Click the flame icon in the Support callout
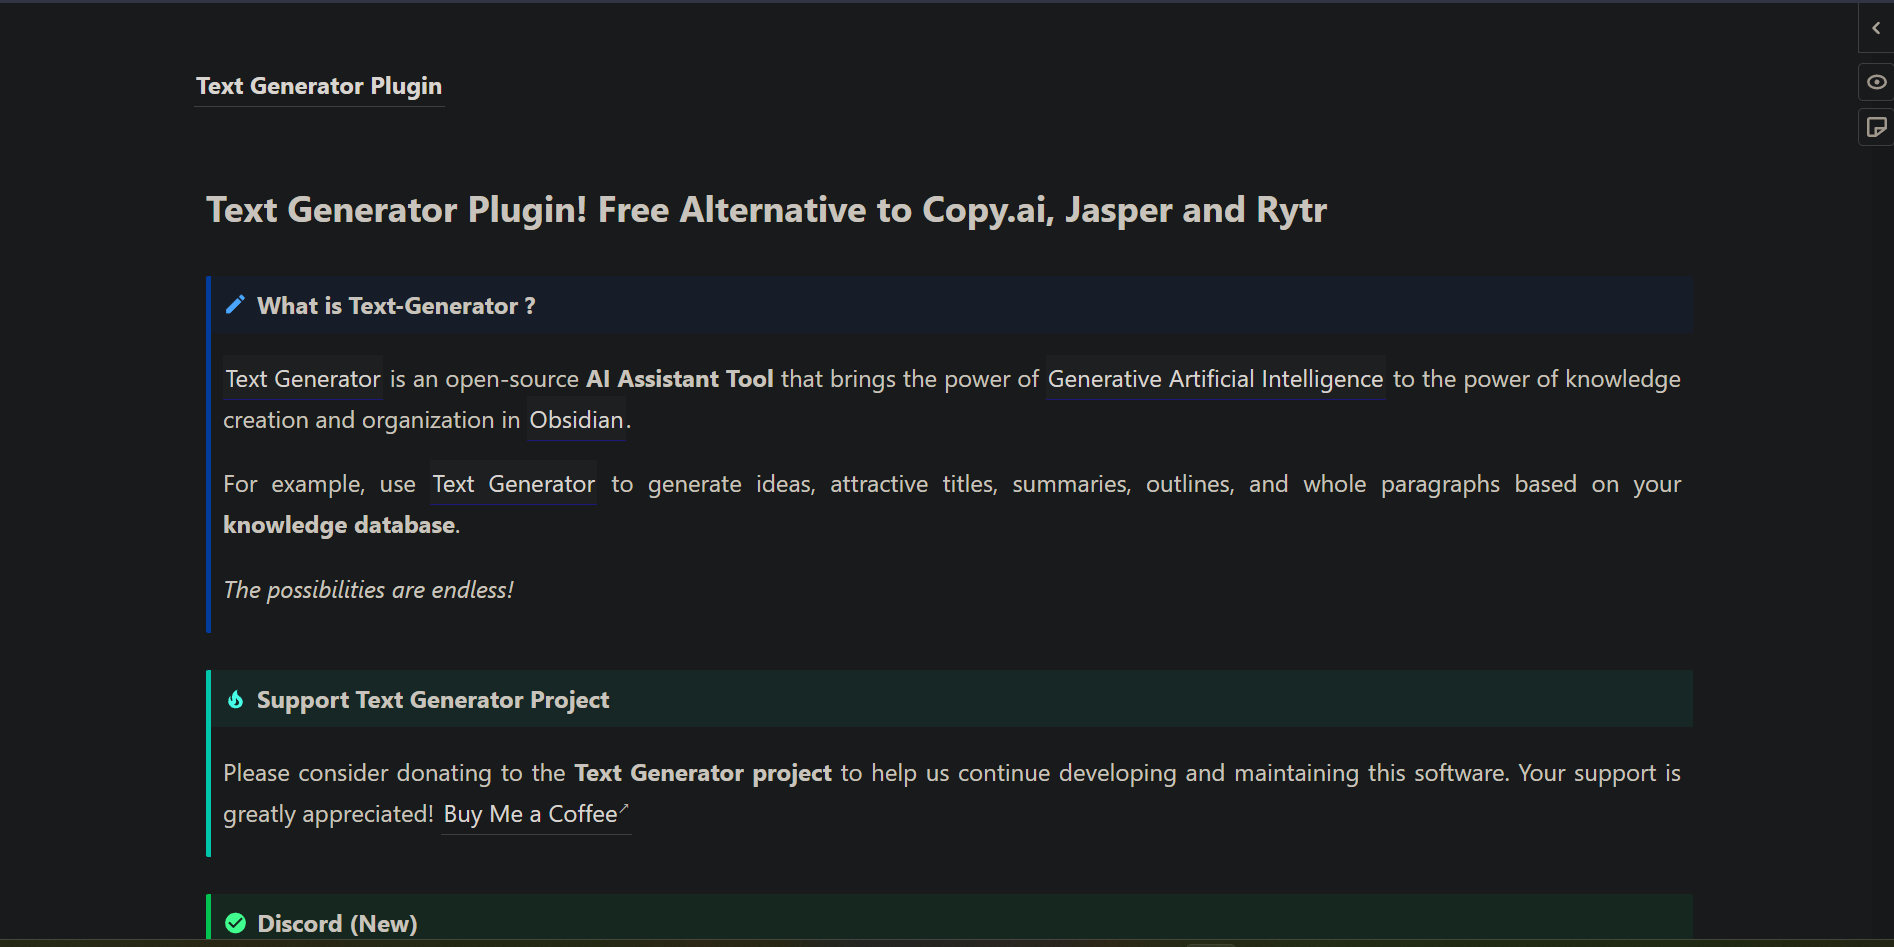The height and width of the screenshot is (947, 1894). [236, 699]
